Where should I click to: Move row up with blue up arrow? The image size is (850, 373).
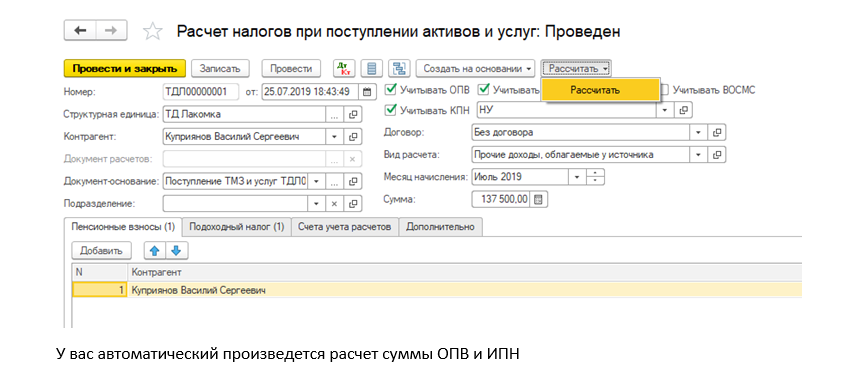click(154, 251)
